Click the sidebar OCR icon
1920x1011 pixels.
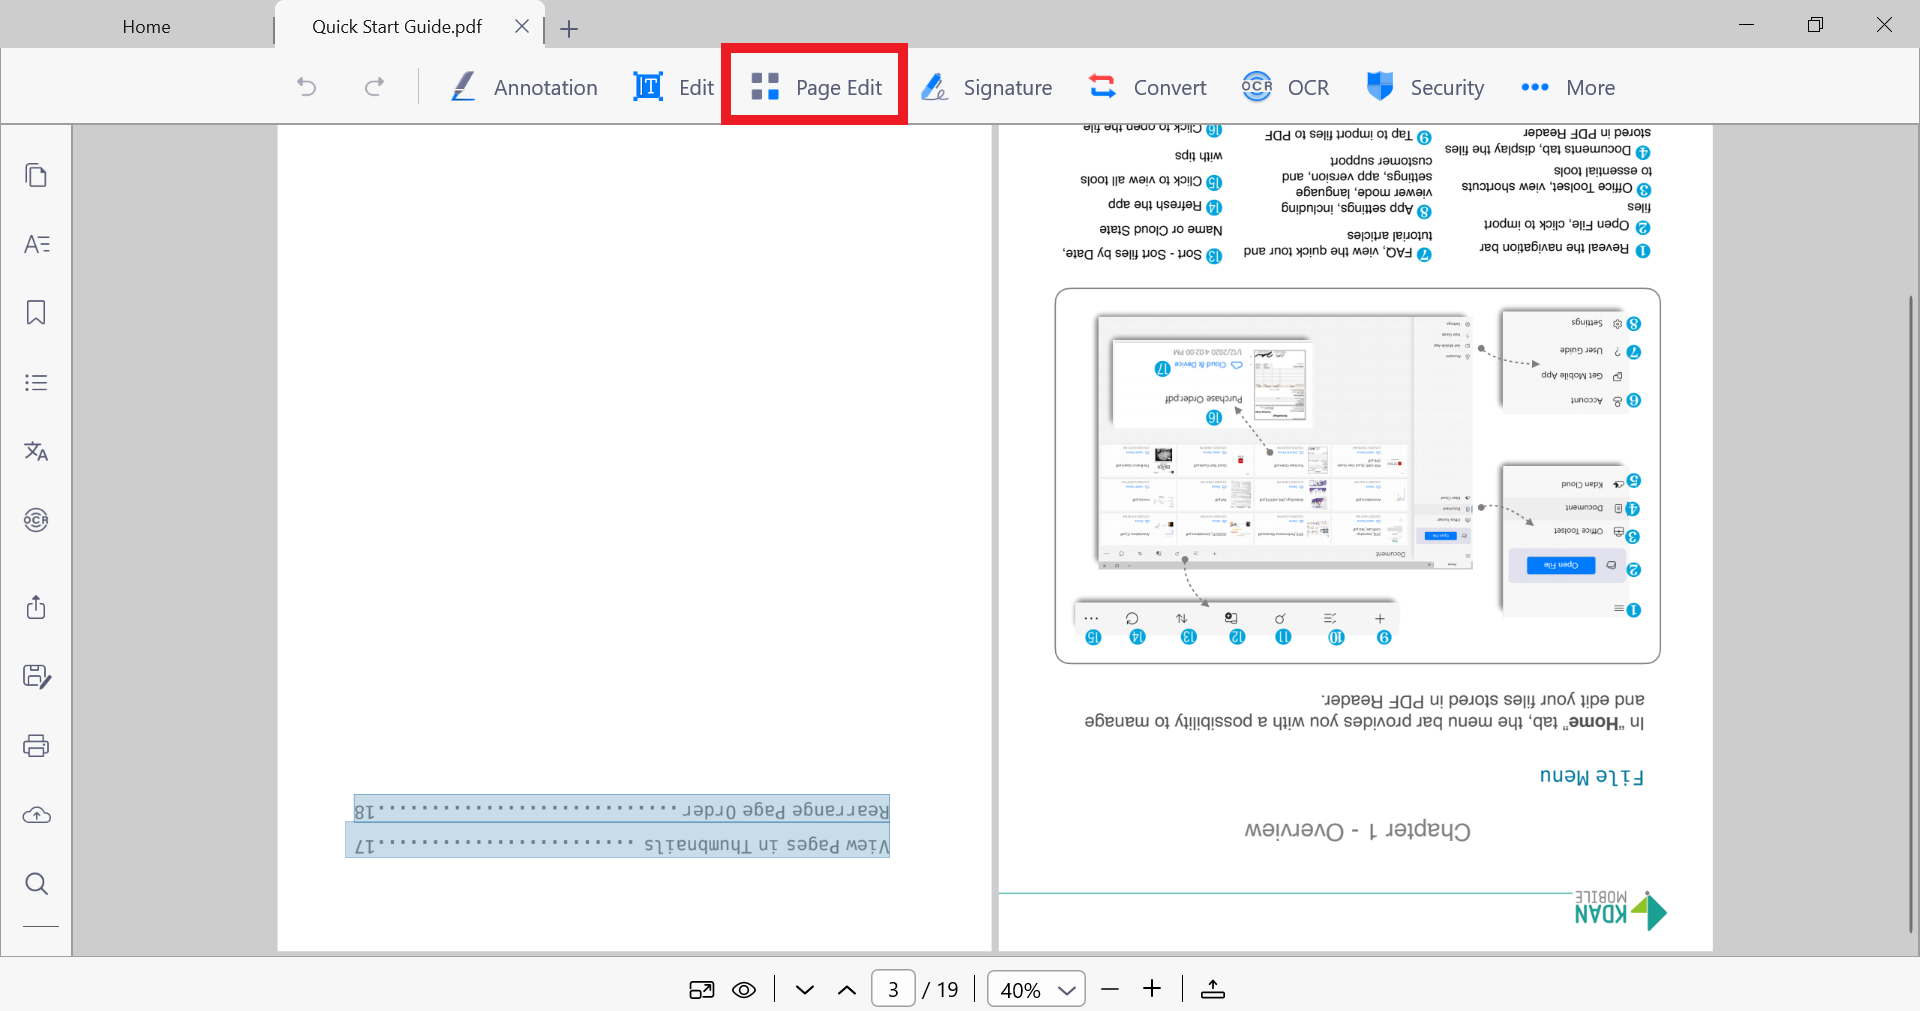point(36,520)
